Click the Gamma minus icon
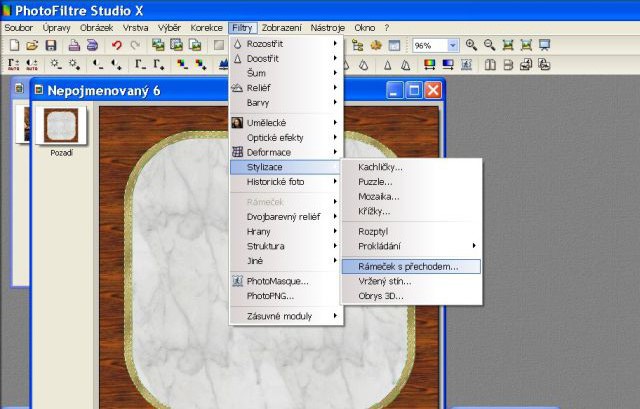 pos(140,64)
